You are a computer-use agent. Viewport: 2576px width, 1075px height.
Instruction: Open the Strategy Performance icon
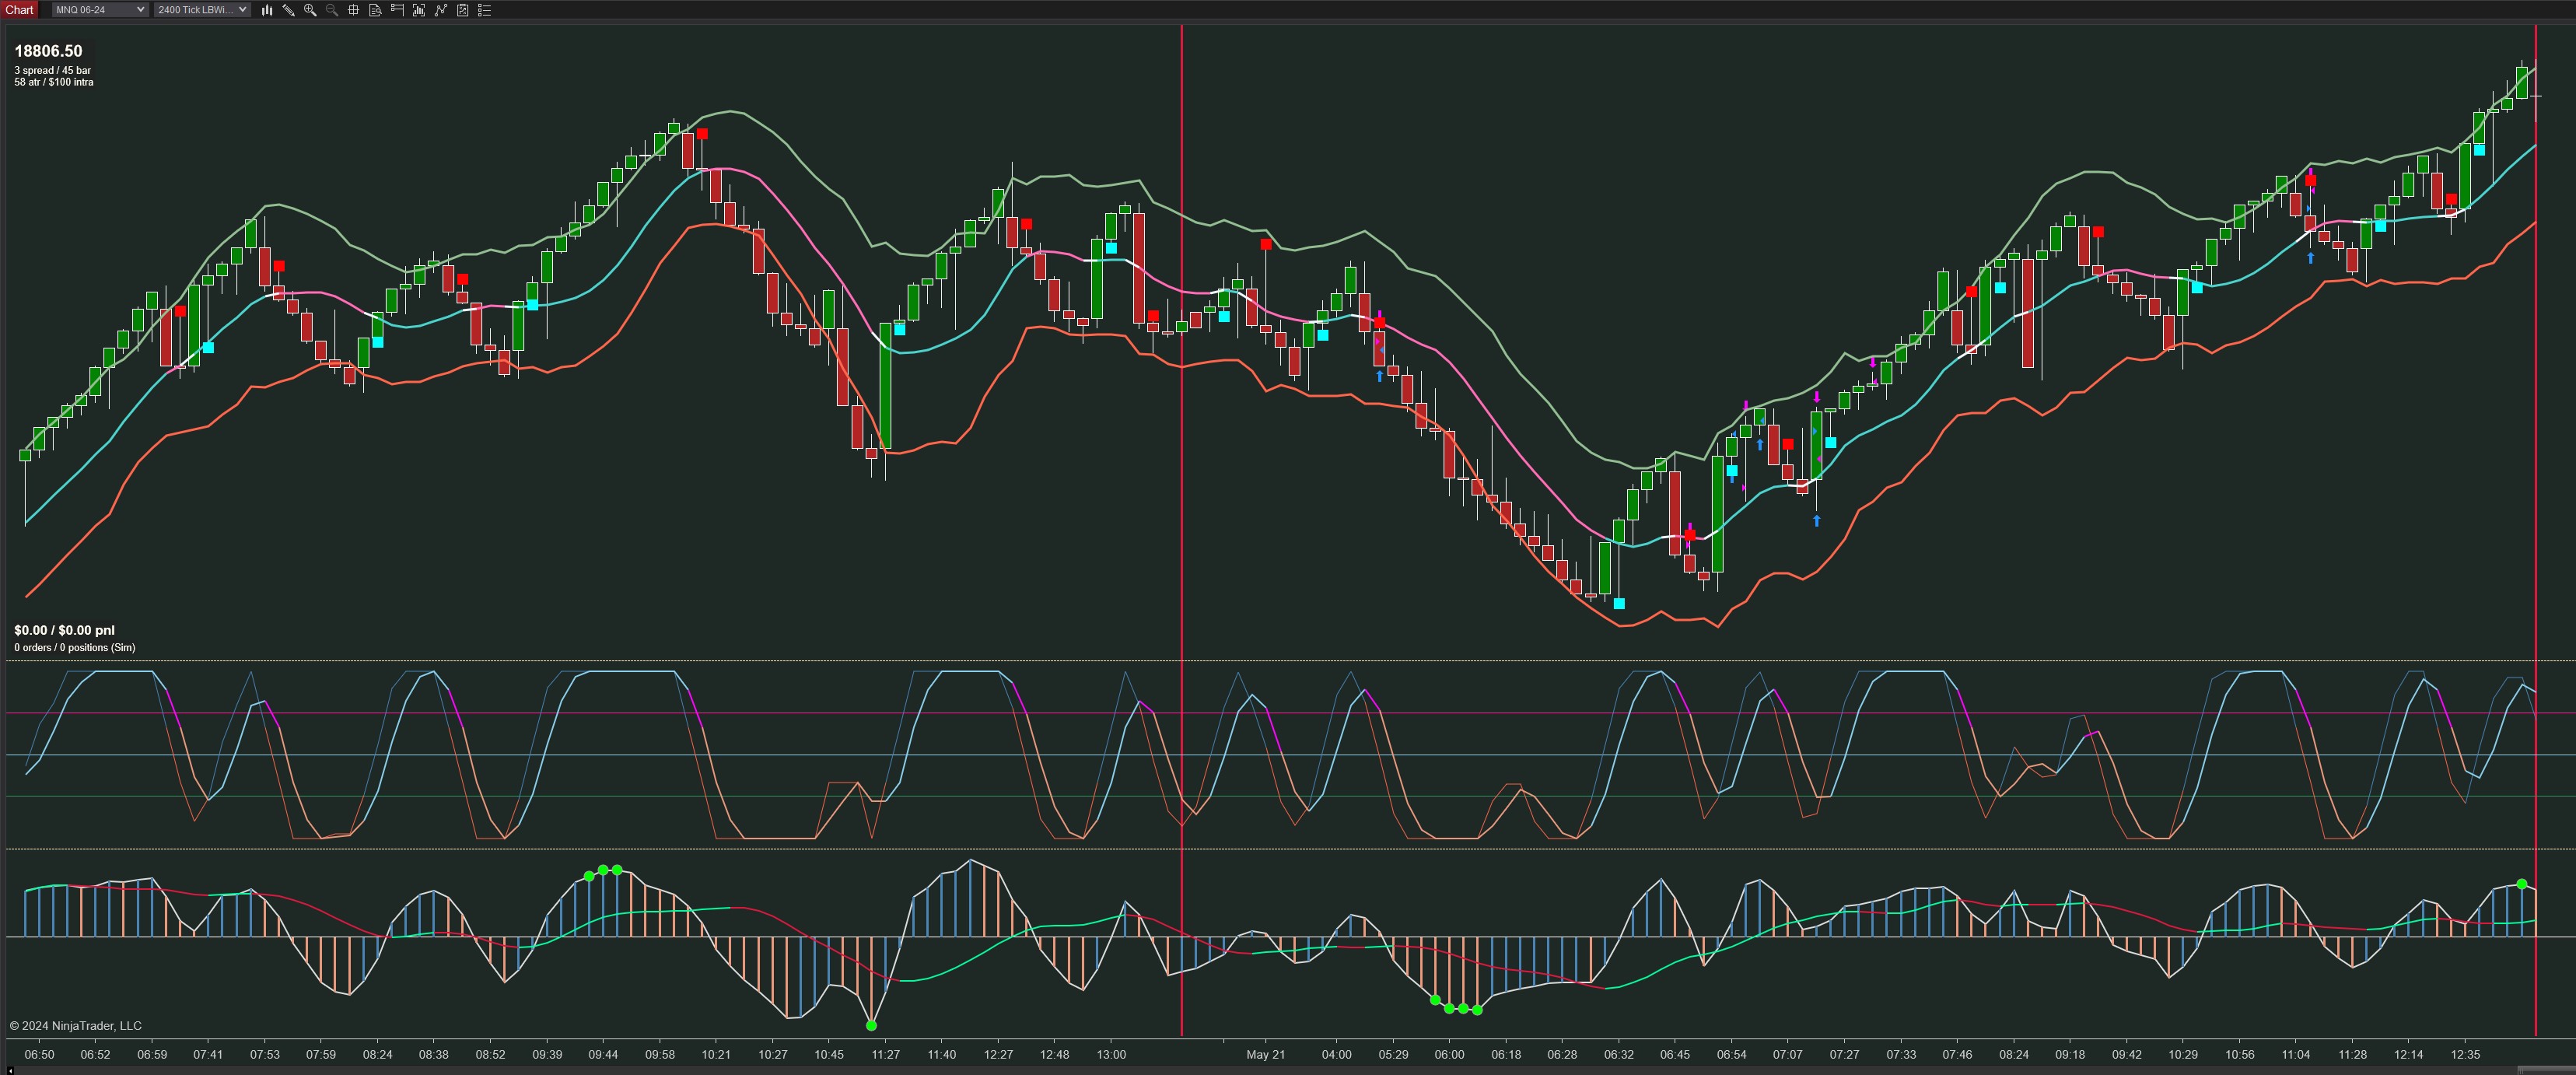click(x=463, y=10)
